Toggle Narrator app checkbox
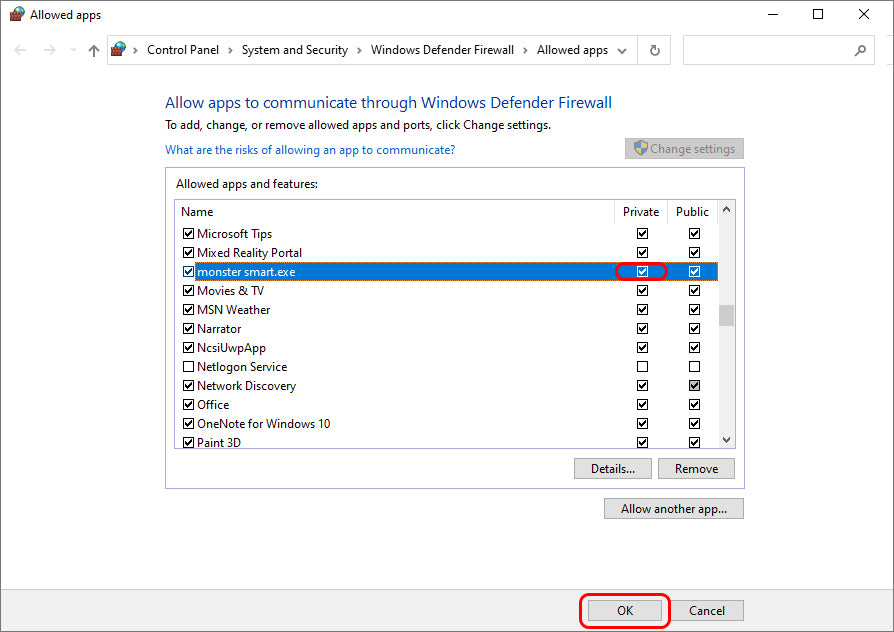Image resolution: width=894 pixels, height=632 pixels. [188, 329]
